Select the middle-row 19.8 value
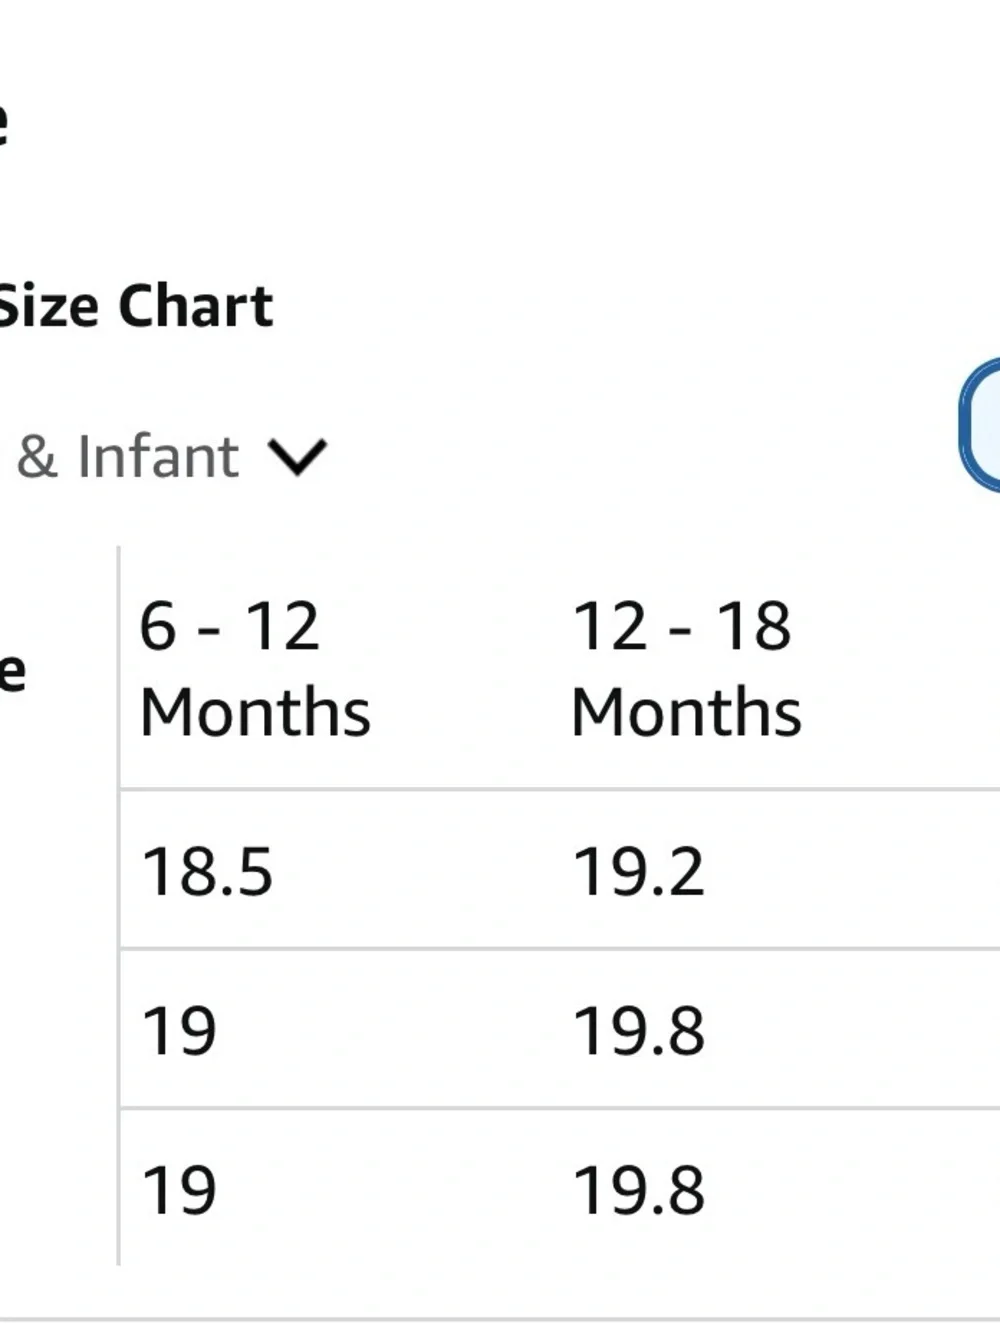The image size is (1000, 1333). click(x=638, y=1030)
